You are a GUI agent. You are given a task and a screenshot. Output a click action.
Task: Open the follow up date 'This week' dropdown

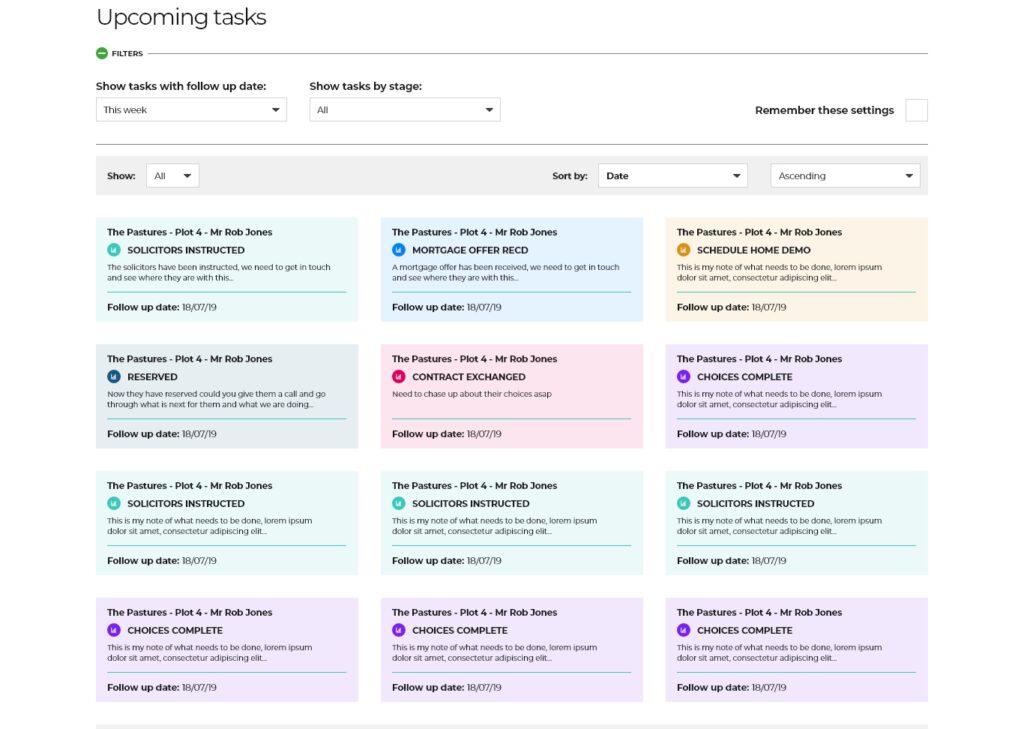[x=191, y=110]
